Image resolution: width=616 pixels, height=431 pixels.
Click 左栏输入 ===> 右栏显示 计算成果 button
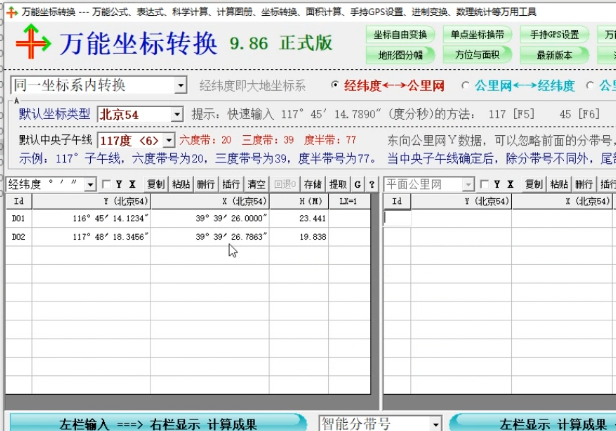158,423
